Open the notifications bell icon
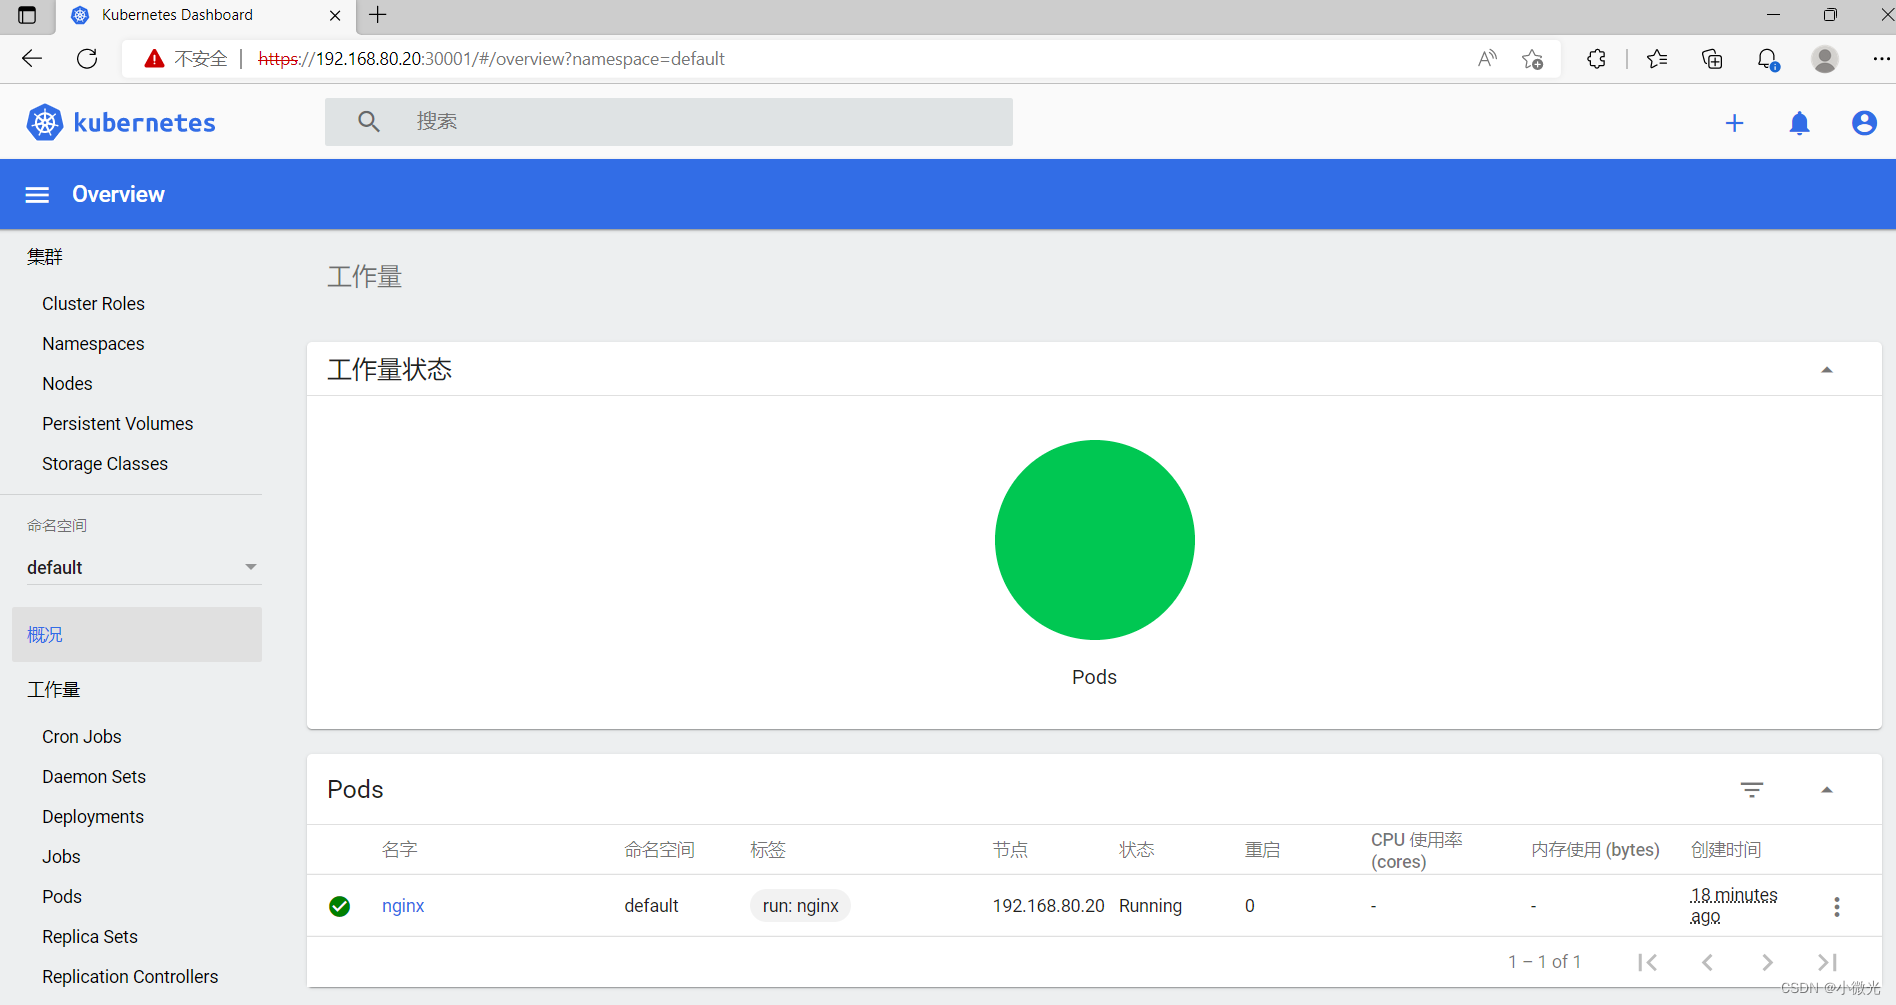 click(1800, 122)
